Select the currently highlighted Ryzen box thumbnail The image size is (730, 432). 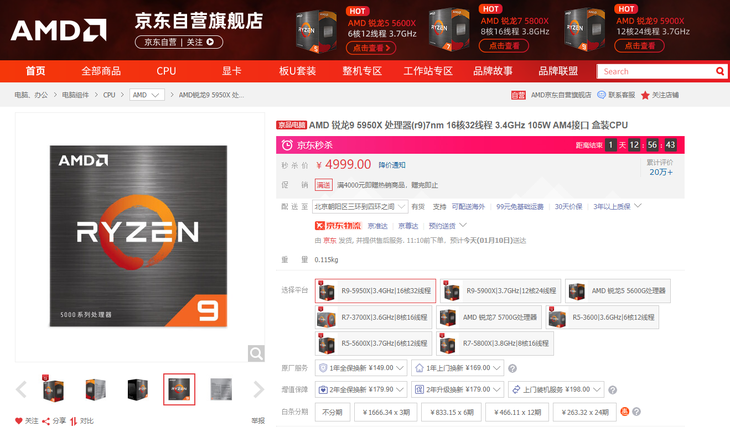click(x=179, y=389)
